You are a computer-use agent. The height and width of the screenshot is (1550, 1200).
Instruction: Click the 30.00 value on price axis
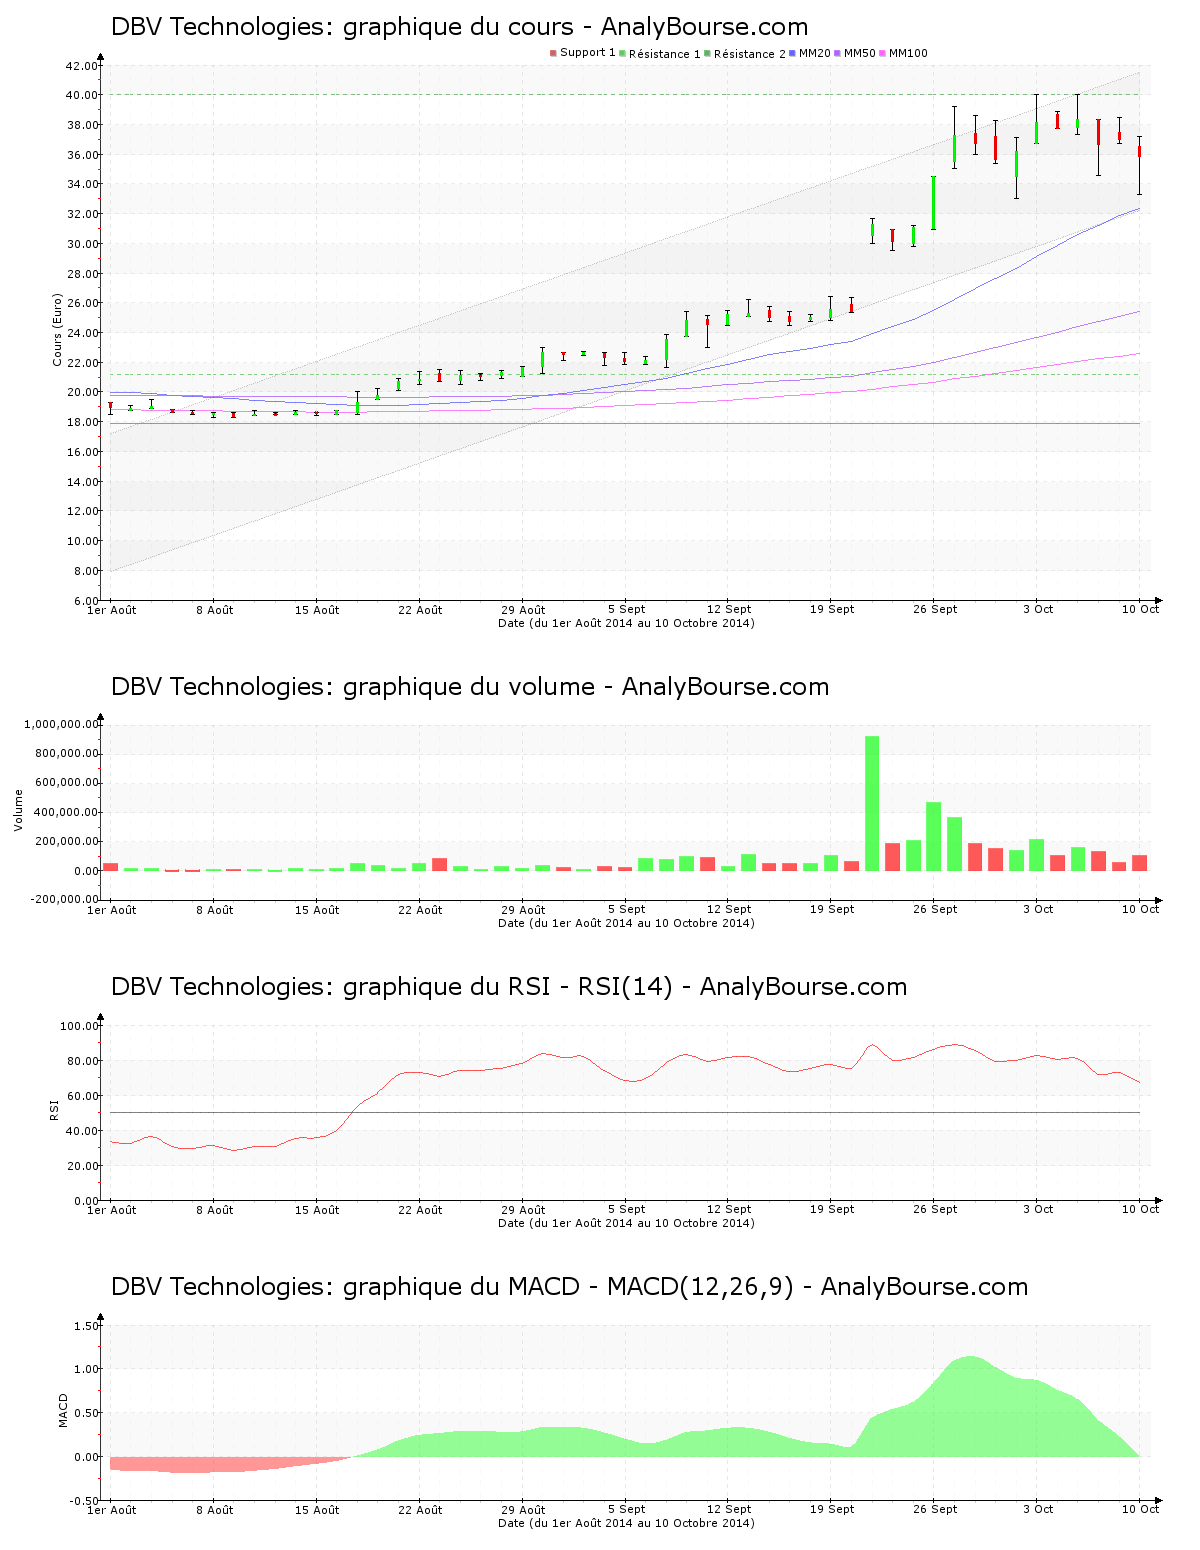82,244
